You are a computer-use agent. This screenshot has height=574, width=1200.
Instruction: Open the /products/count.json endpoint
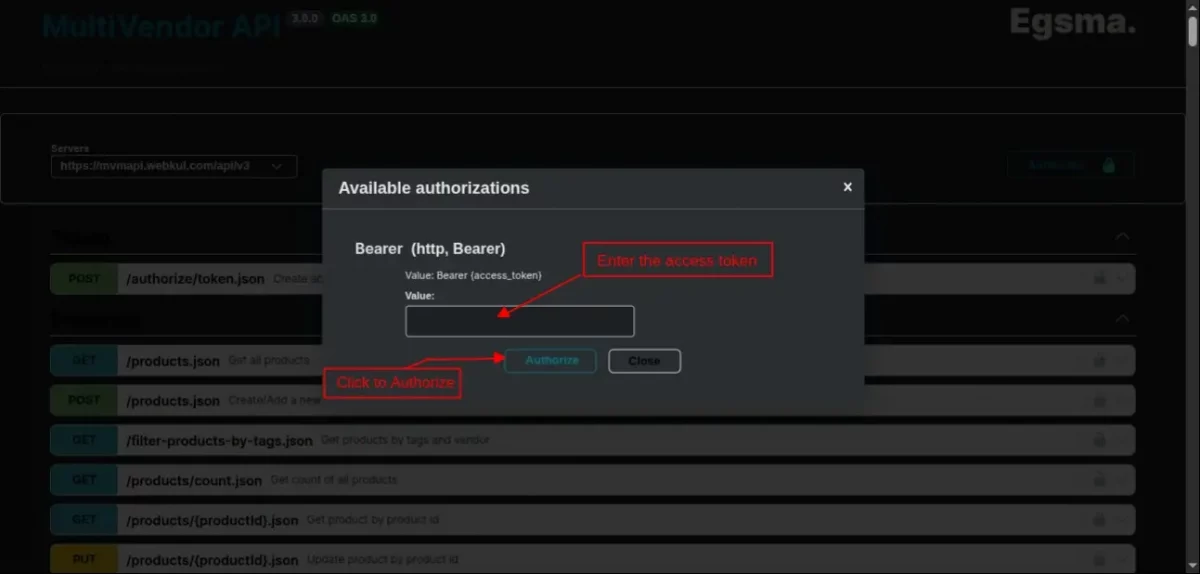click(x=194, y=480)
